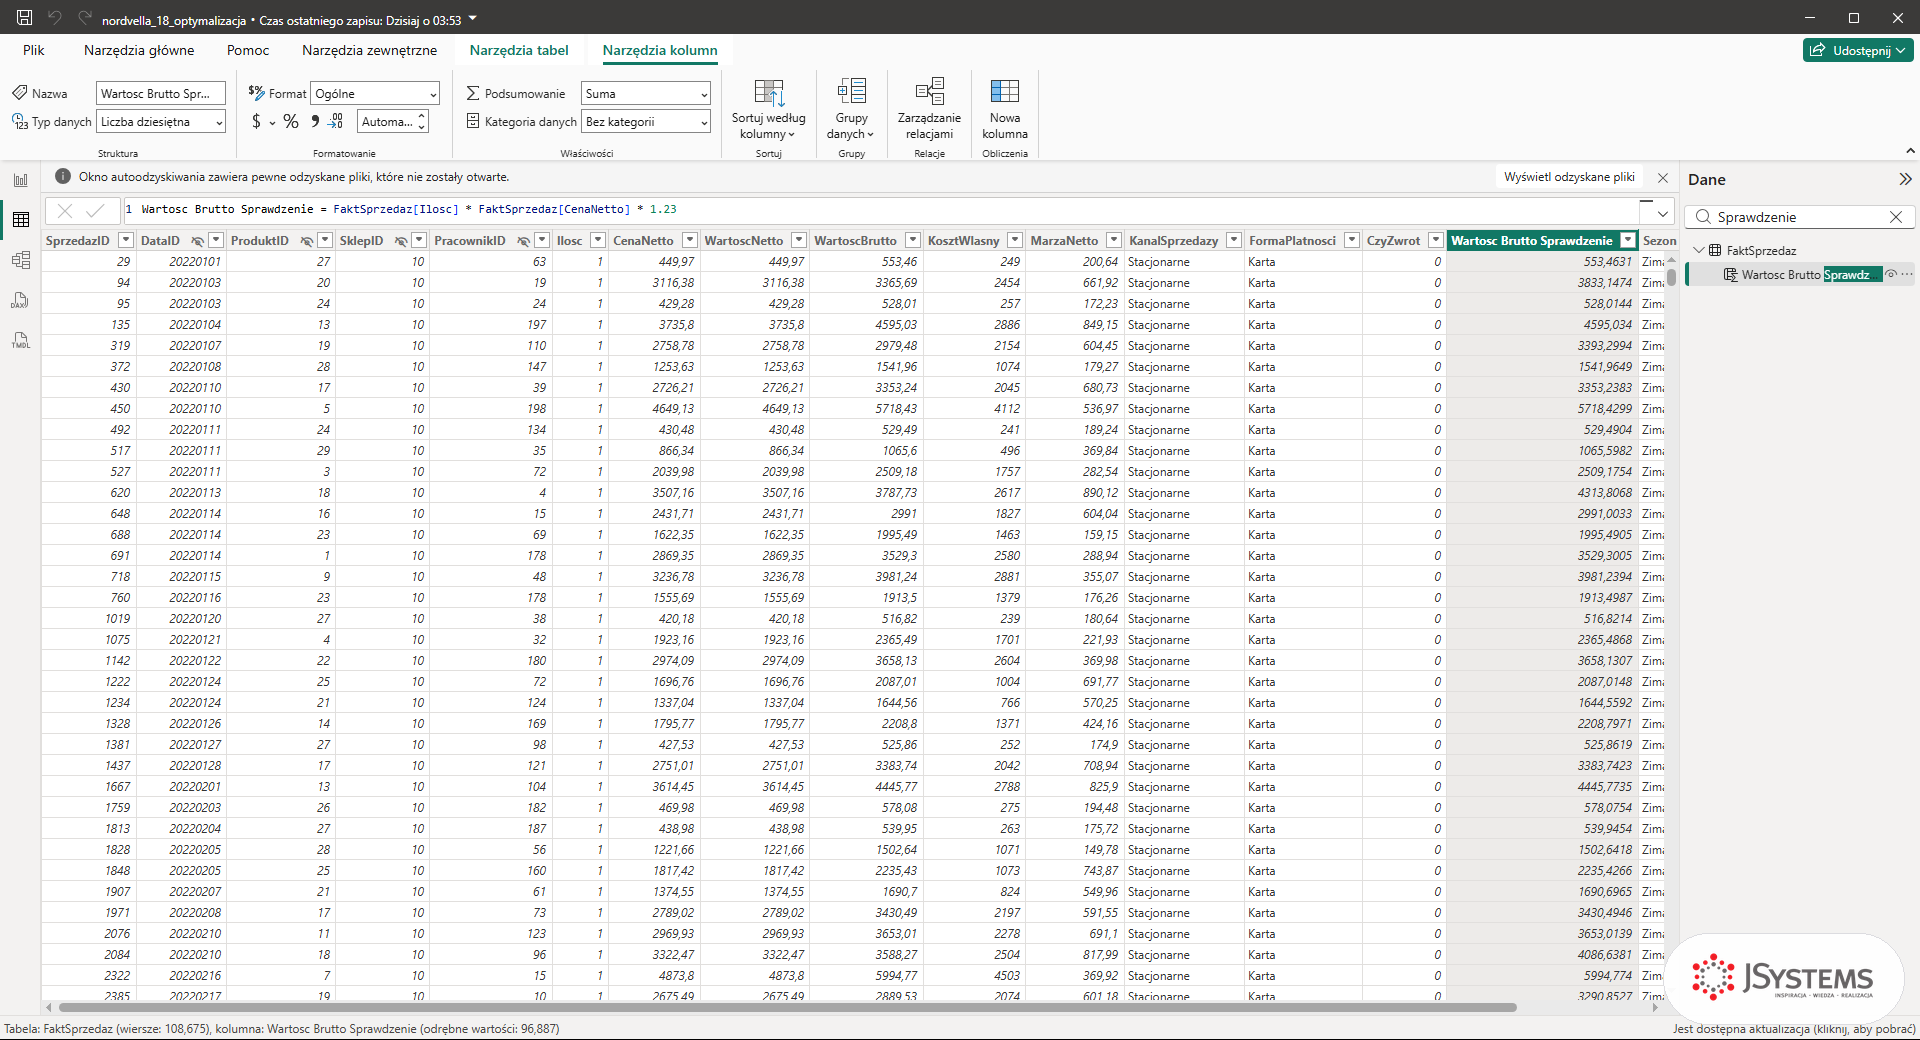
Task: Open filter dropdown on KanalSprzedazy column
Action: [x=1234, y=241]
